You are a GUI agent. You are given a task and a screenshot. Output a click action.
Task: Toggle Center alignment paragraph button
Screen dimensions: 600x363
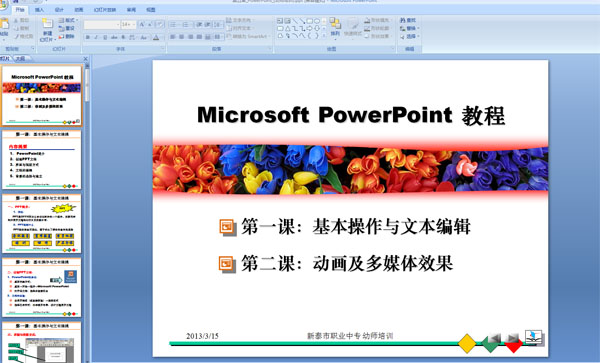182,37
